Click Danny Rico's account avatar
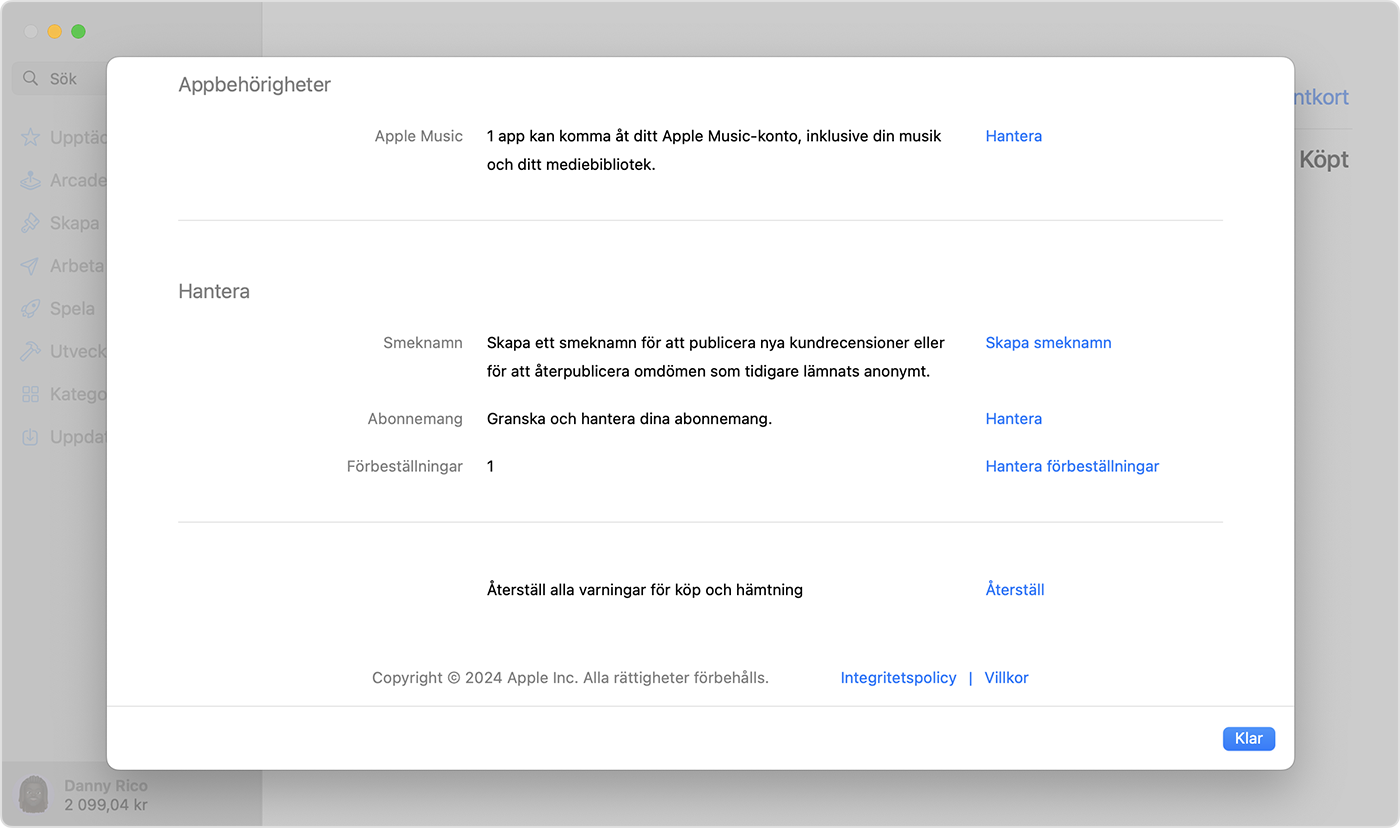Viewport: 1400px width, 828px height. coord(35,795)
